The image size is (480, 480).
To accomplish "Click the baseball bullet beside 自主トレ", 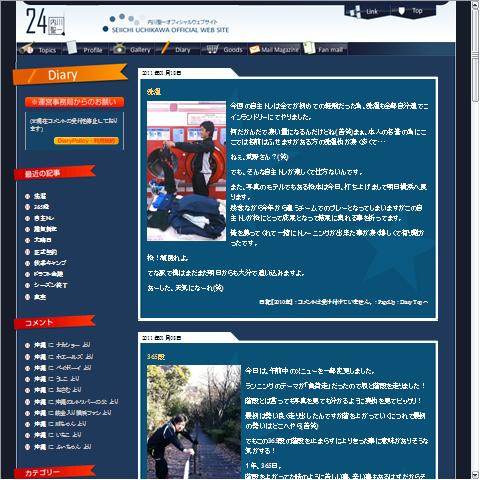I will [28, 218].
